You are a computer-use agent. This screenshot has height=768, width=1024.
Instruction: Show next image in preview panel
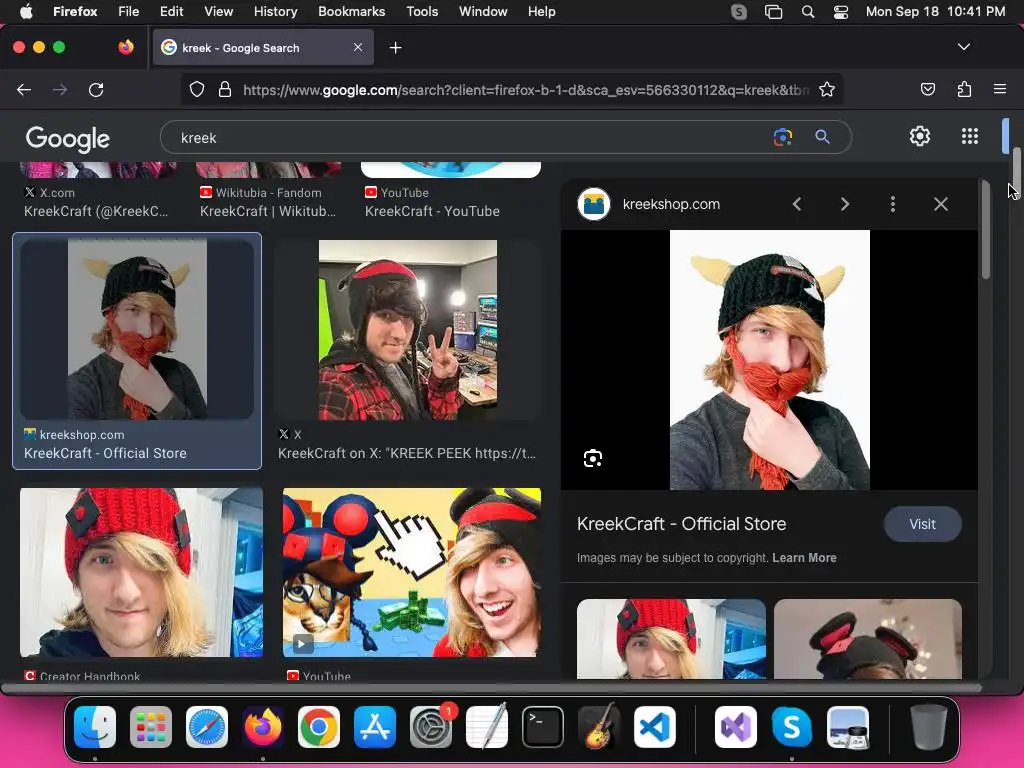(844, 204)
